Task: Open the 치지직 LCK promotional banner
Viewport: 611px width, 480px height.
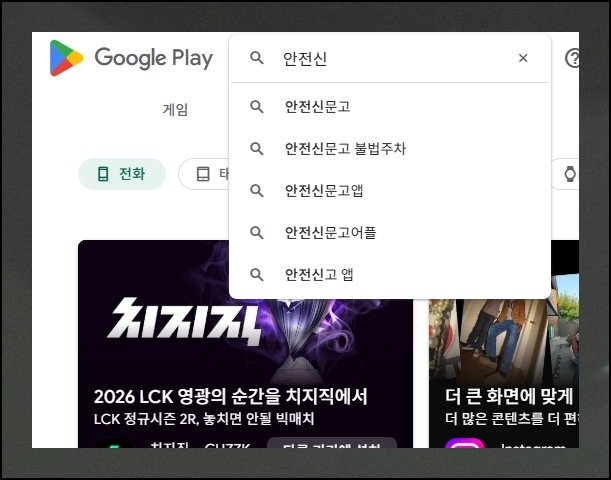Action: tap(245, 344)
